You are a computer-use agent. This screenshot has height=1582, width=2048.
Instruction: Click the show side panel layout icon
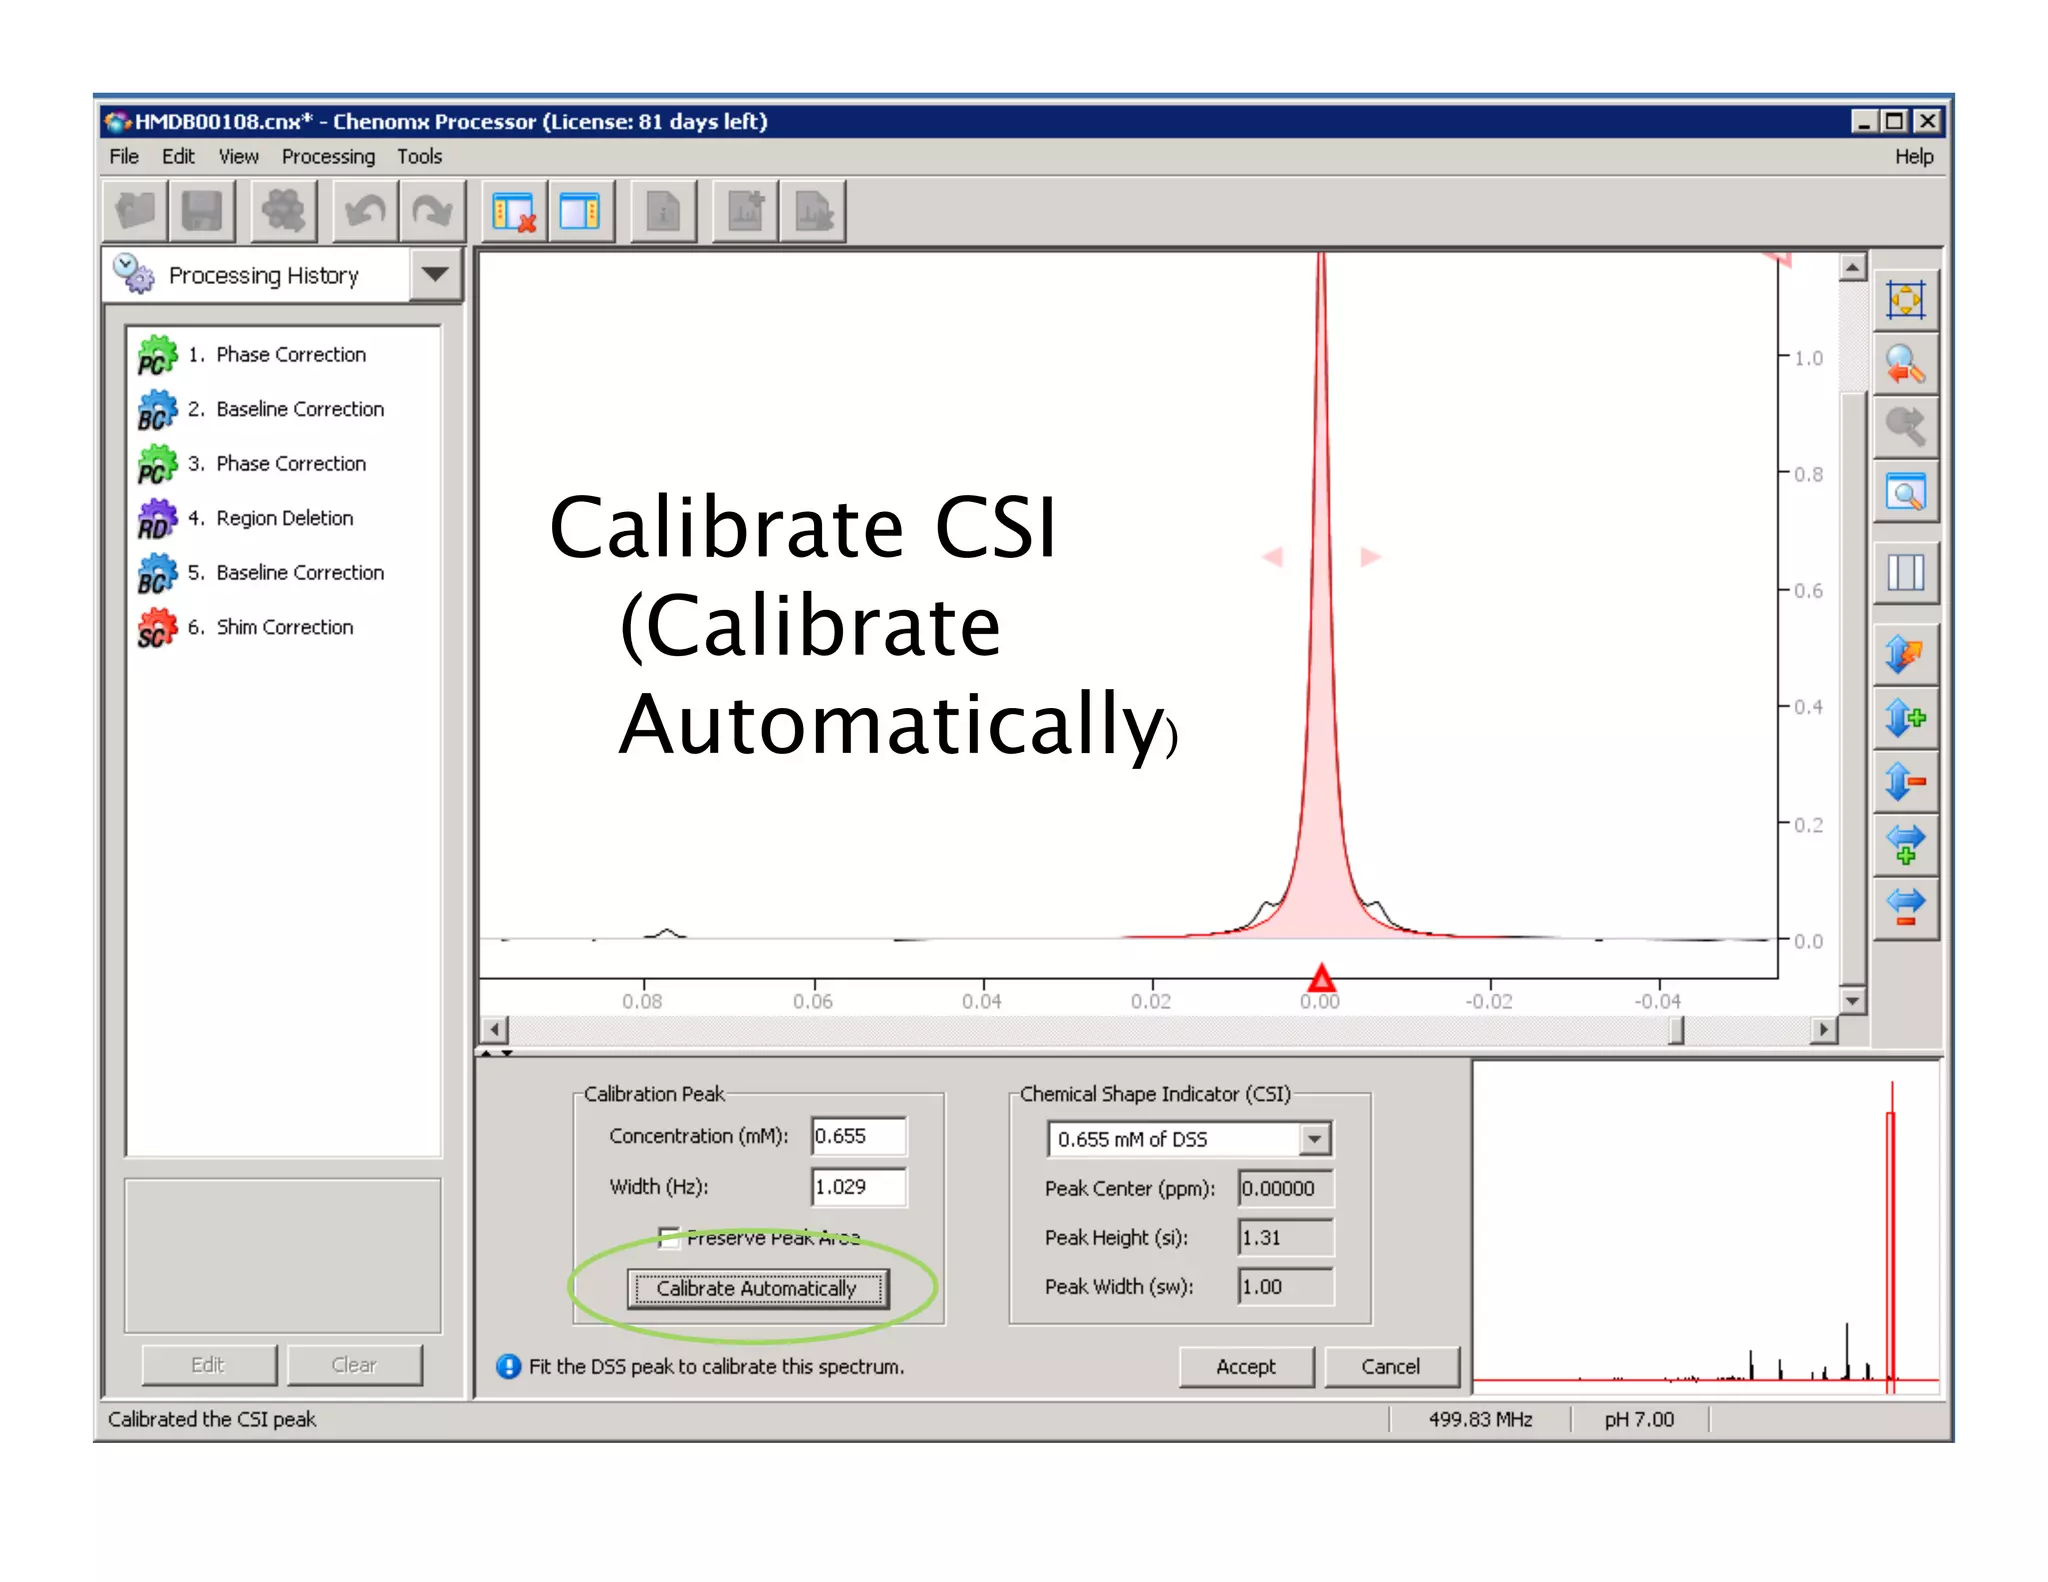(580, 211)
